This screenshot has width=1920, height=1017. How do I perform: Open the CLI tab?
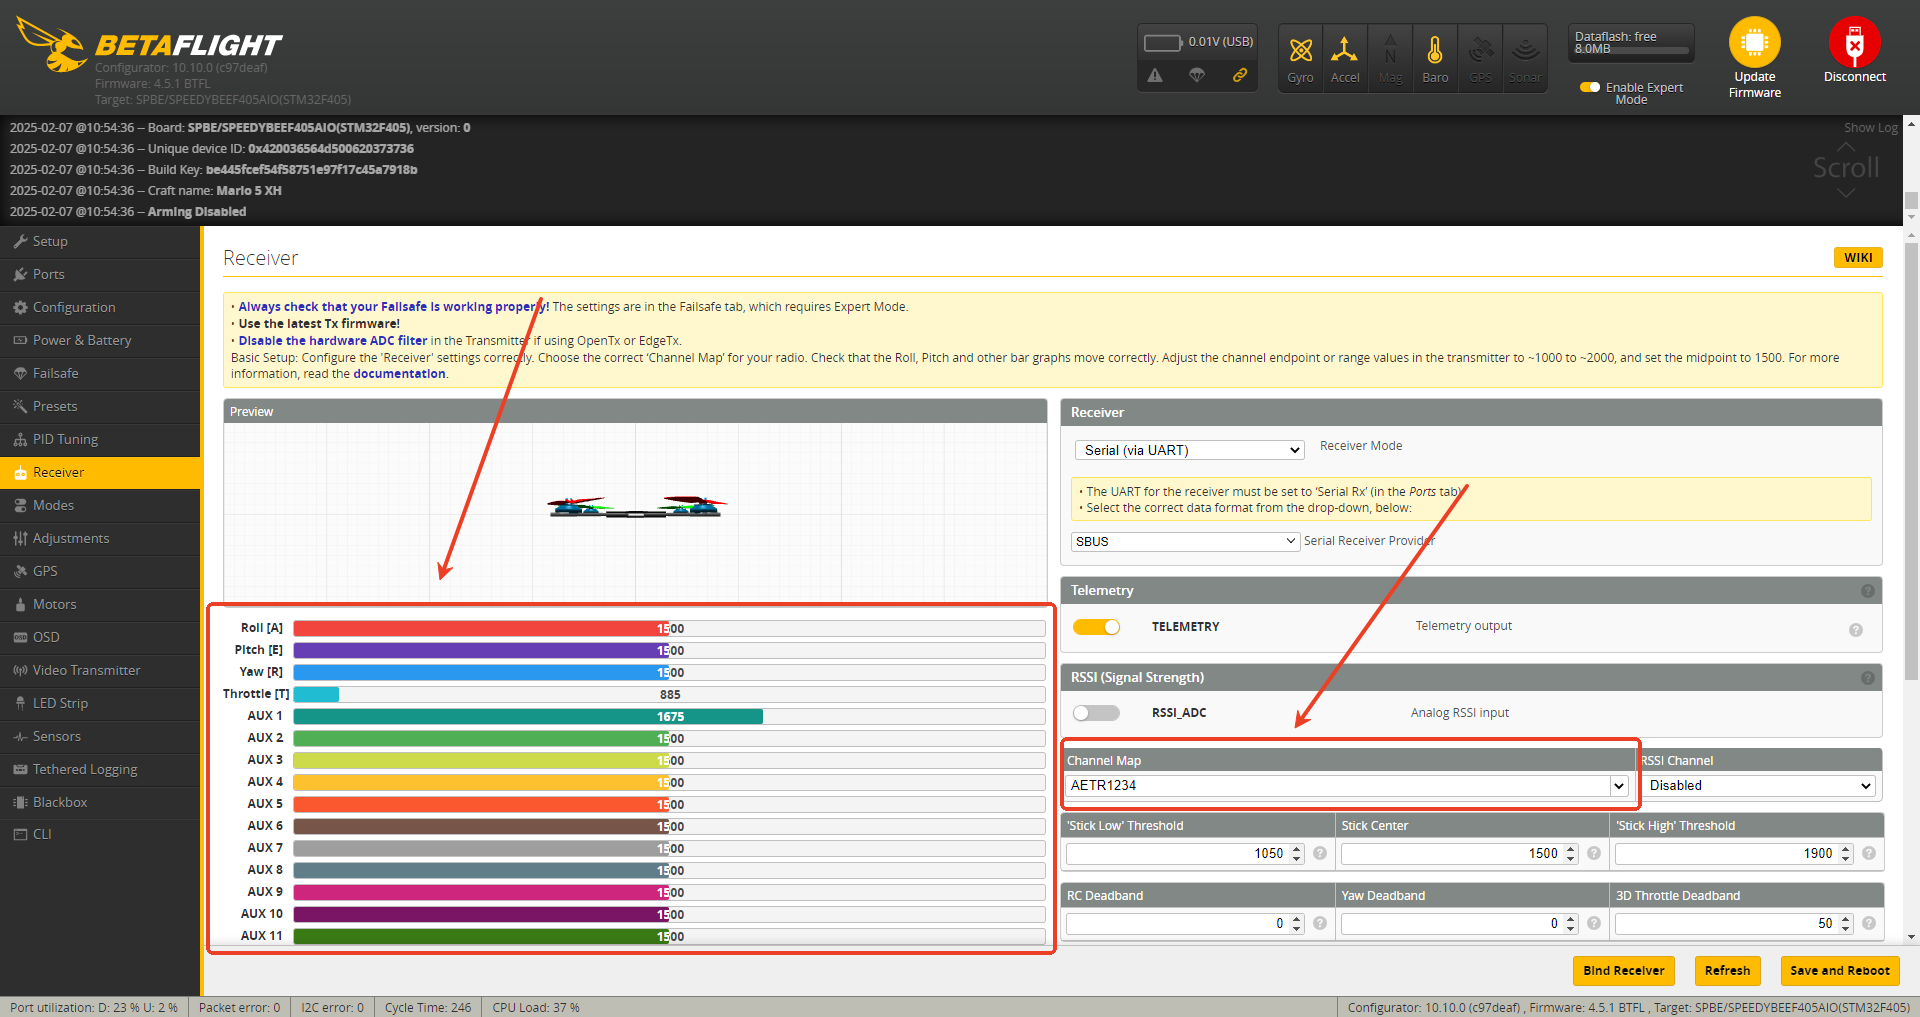(100, 834)
